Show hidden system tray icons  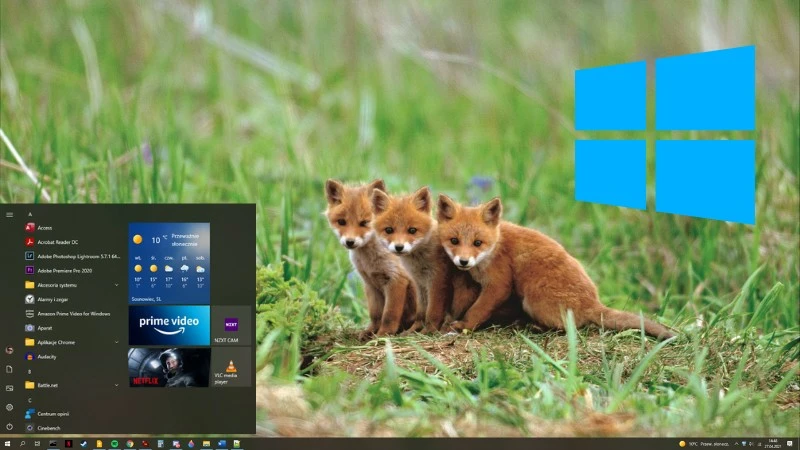click(x=736, y=444)
